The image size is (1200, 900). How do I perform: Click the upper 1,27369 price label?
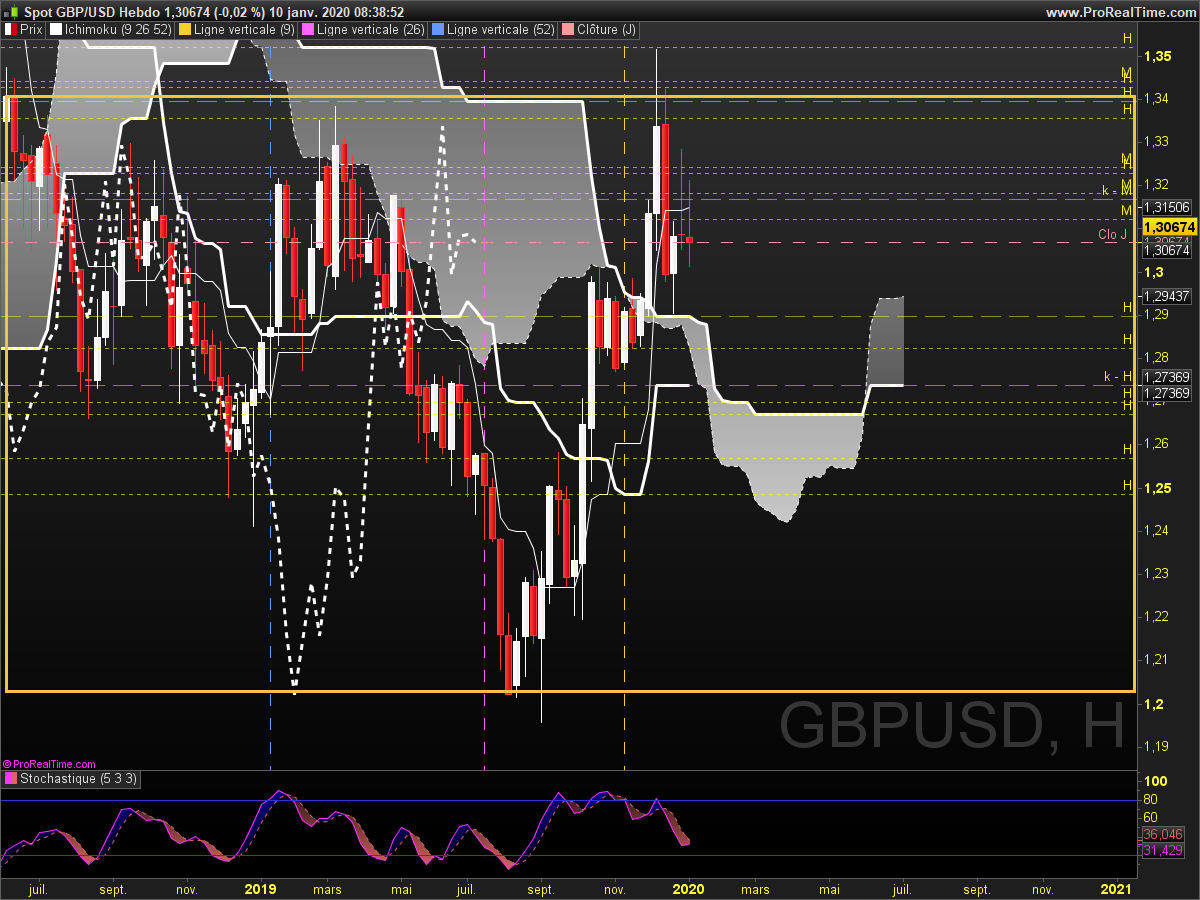(1166, 377)
